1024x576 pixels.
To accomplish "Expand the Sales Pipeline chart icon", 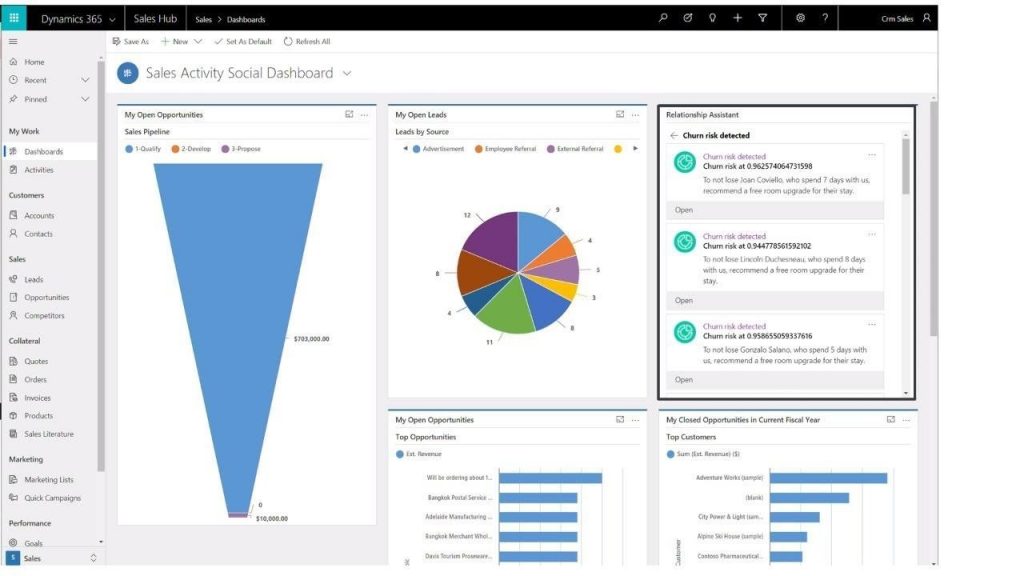I will tap(349, 114).
